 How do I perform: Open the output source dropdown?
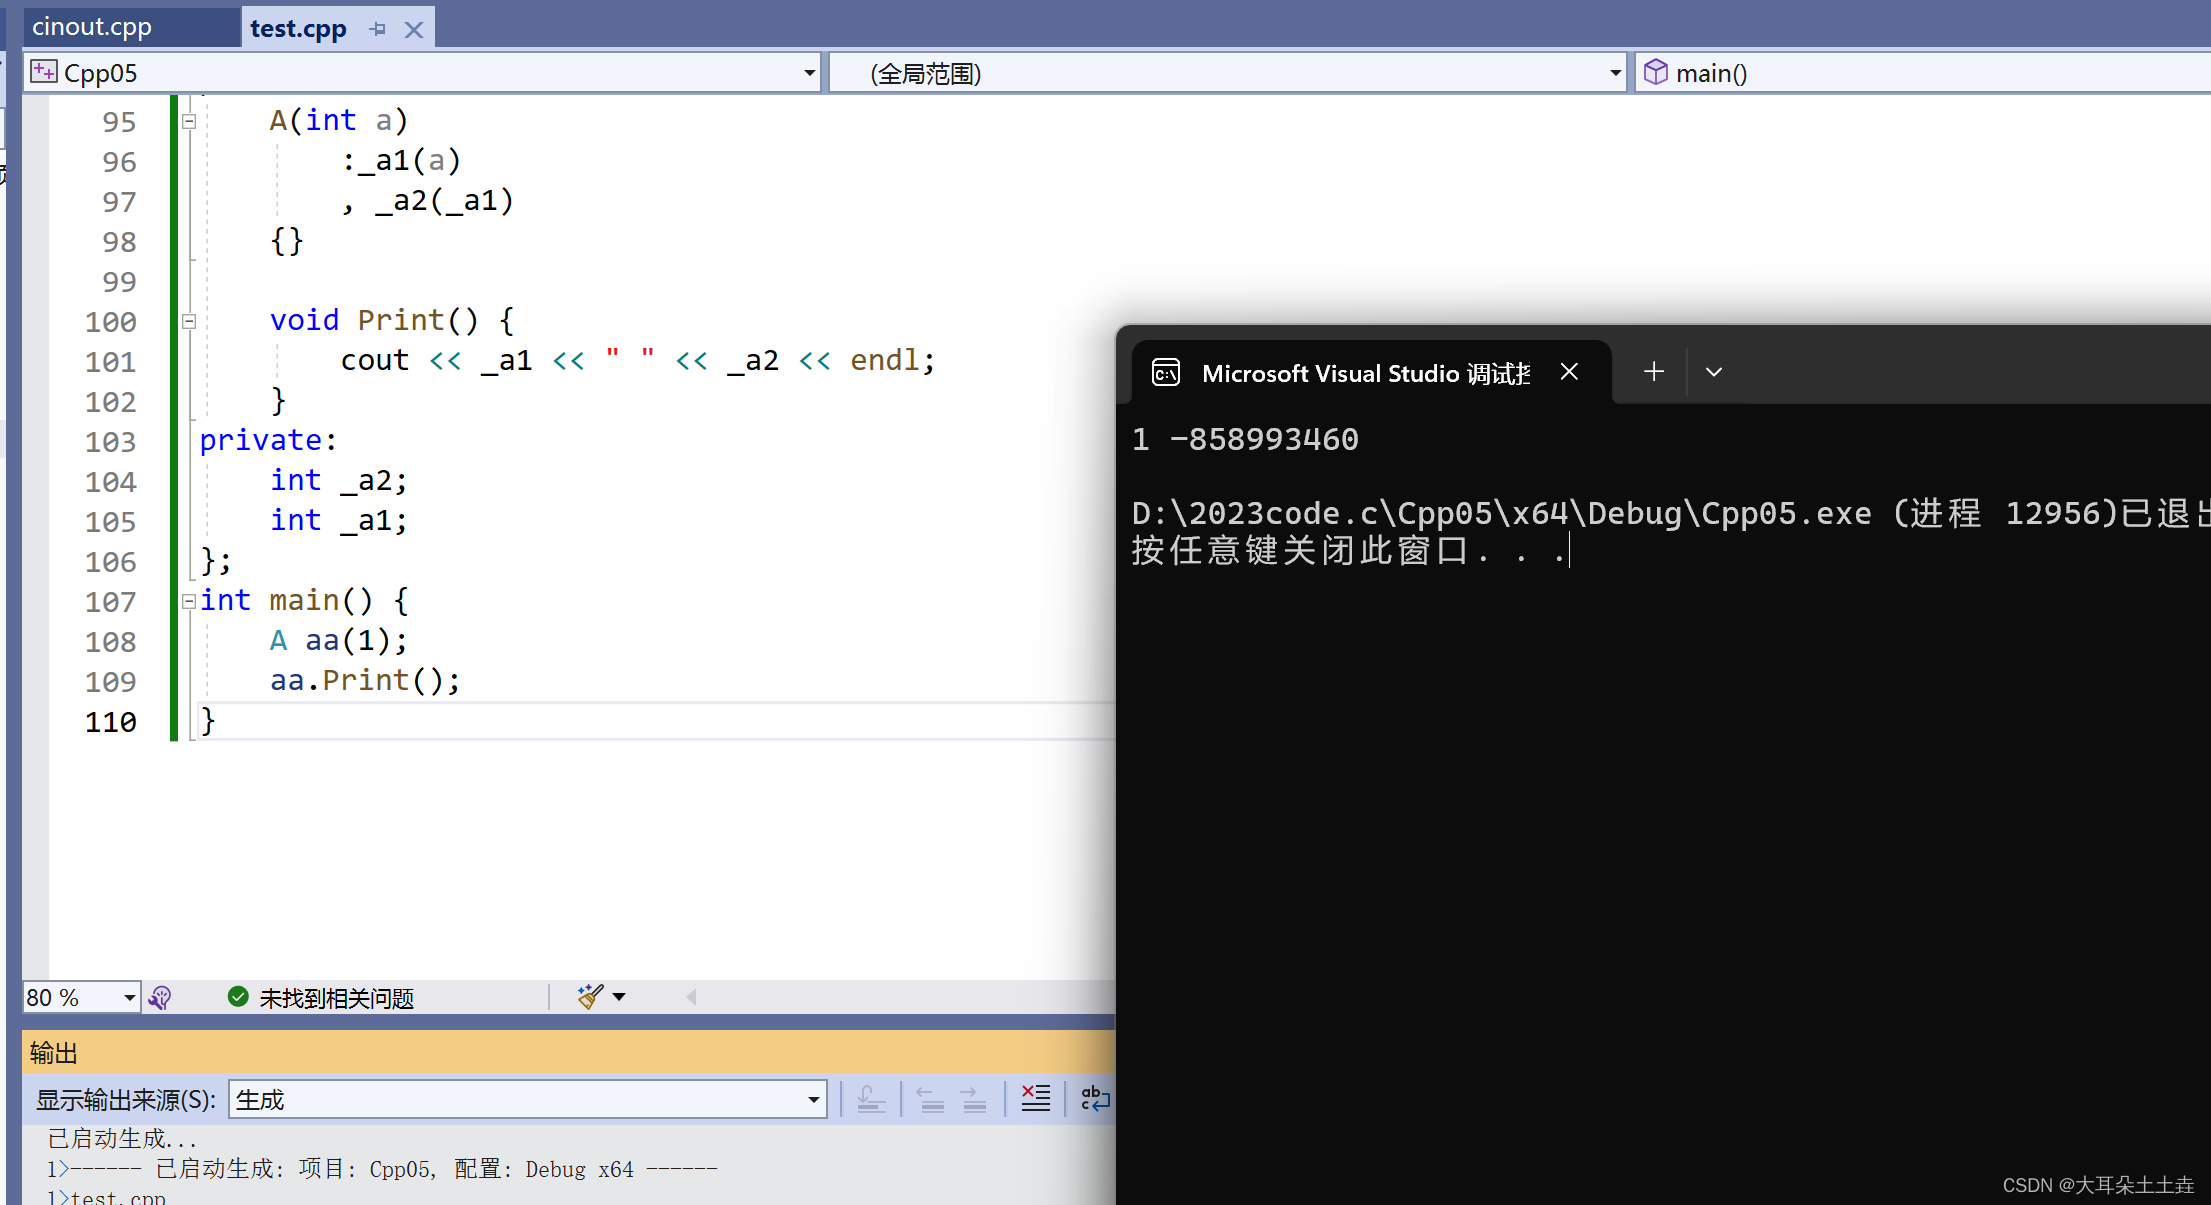pos(813,1100)
